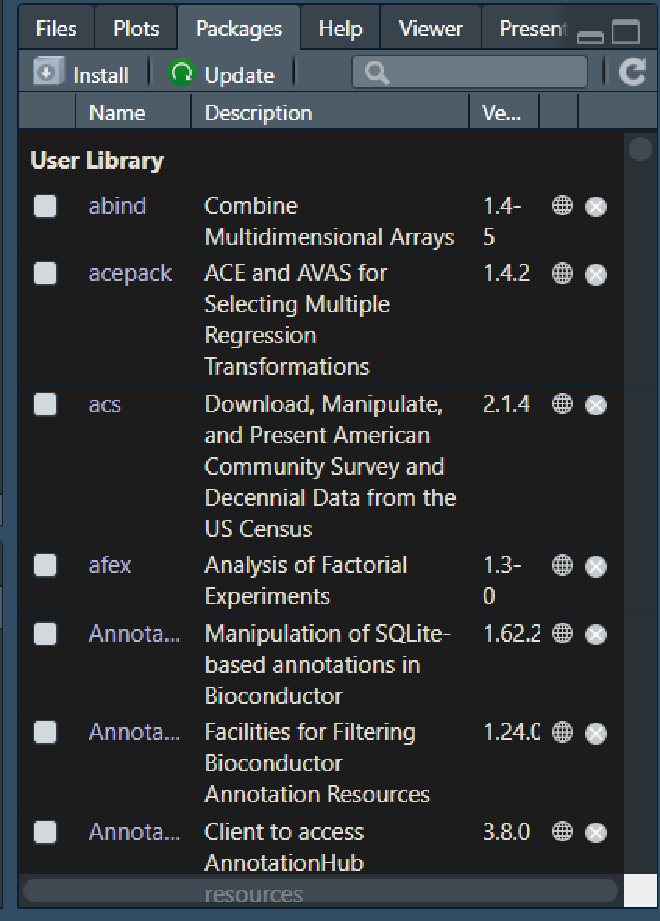Load the acepack package via its checkbox

pos(45,273)
